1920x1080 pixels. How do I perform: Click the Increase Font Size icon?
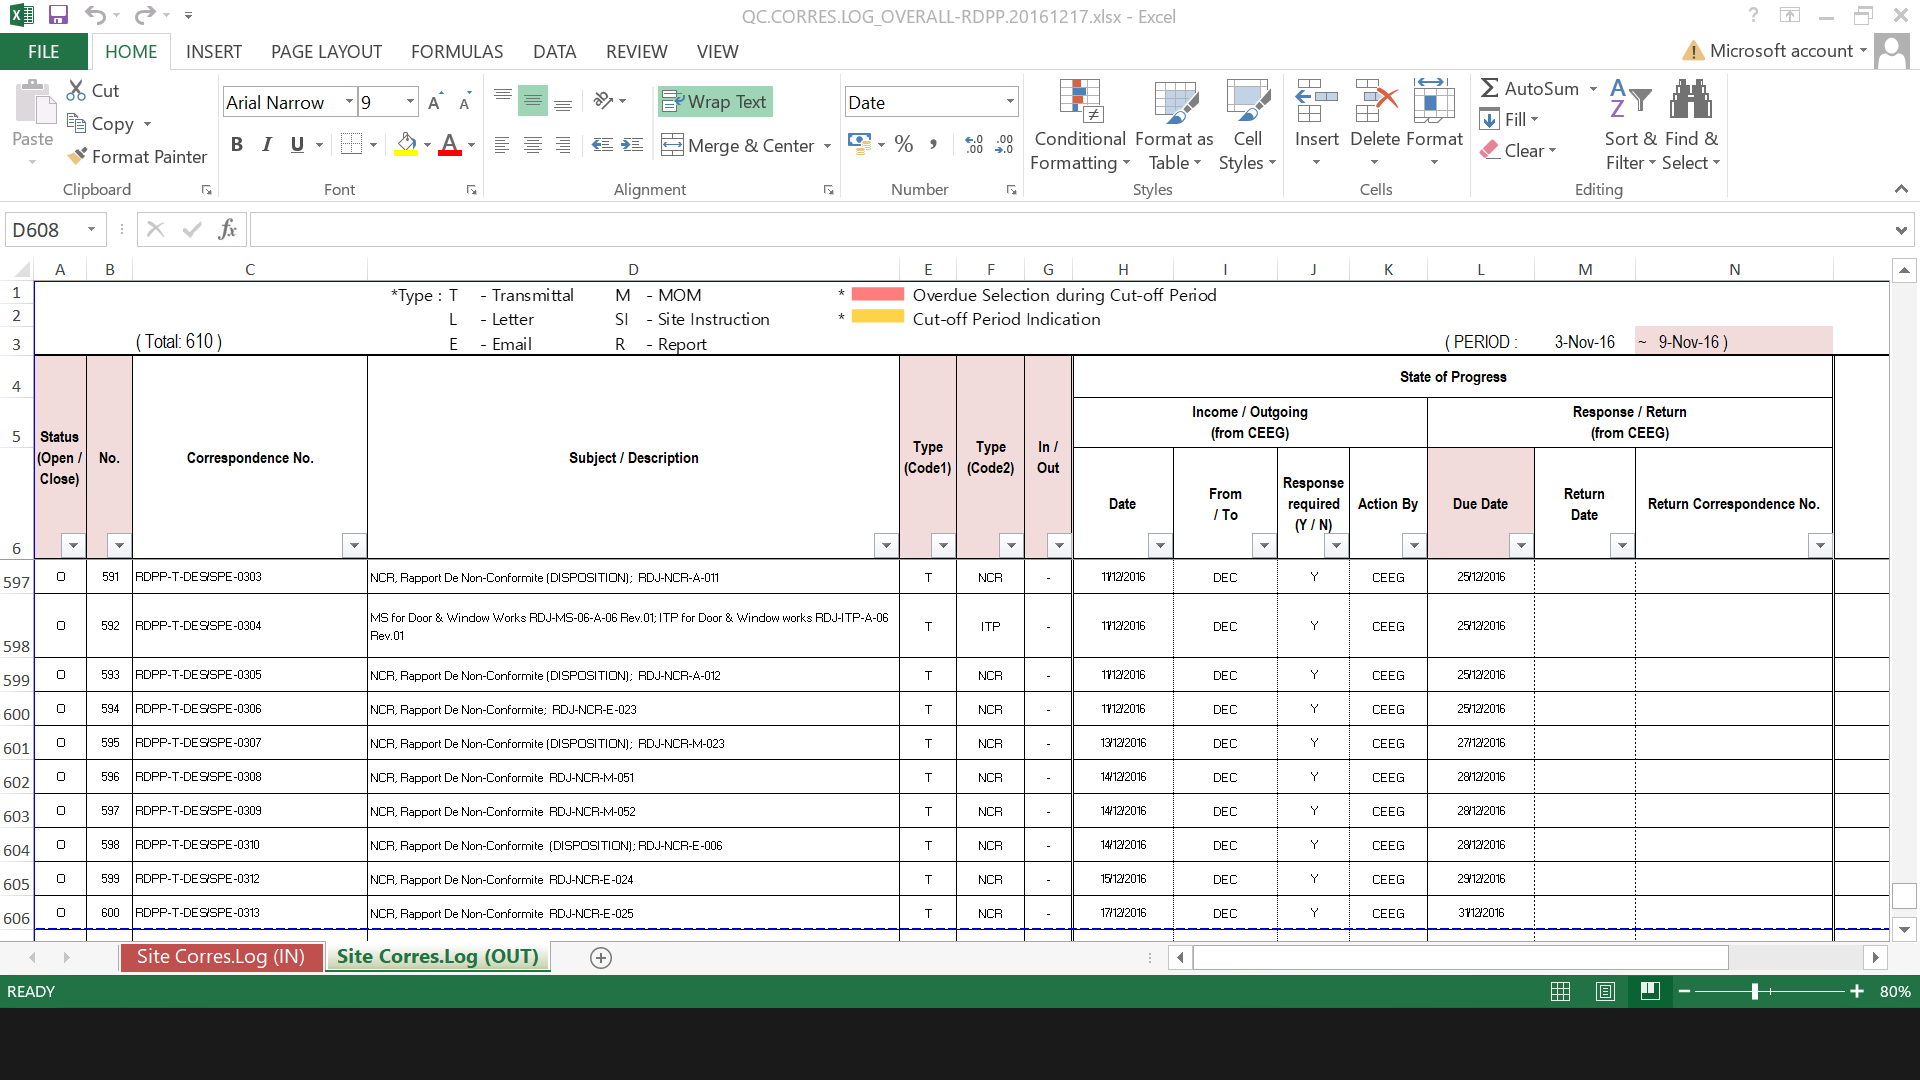[434, 103]
